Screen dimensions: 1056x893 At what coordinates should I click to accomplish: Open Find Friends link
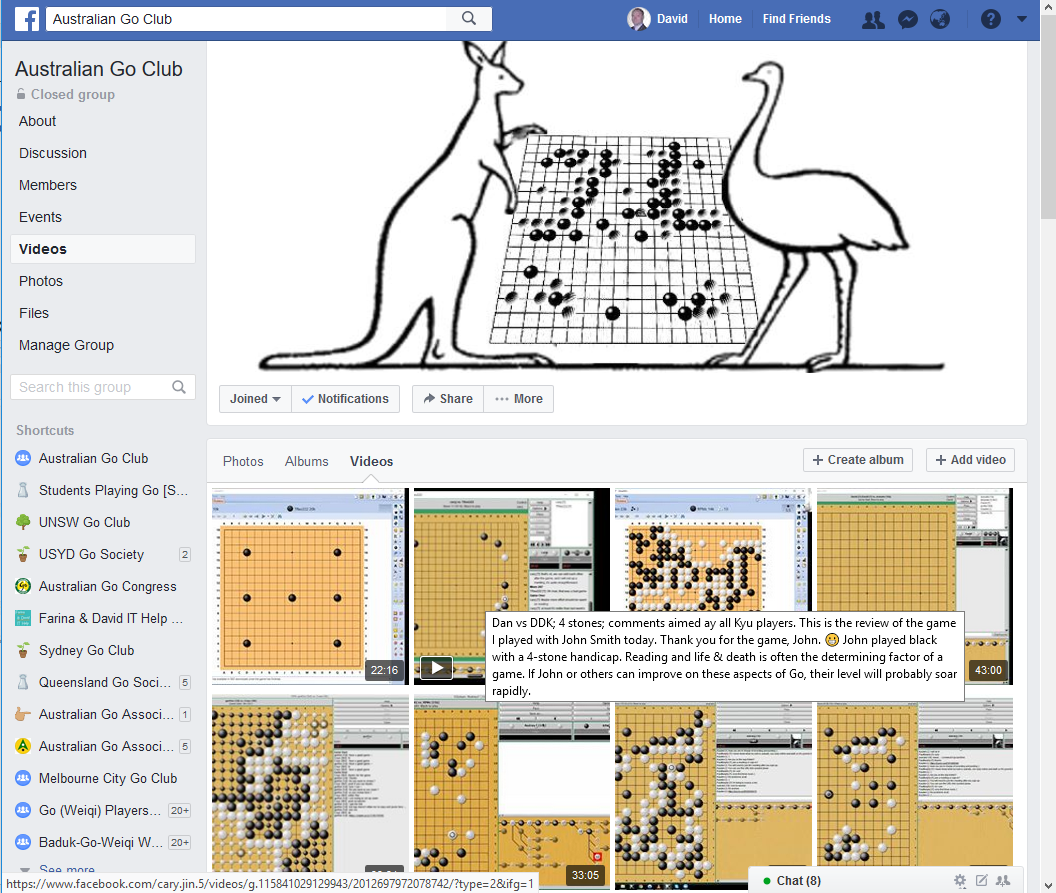[x=796, y=19]
